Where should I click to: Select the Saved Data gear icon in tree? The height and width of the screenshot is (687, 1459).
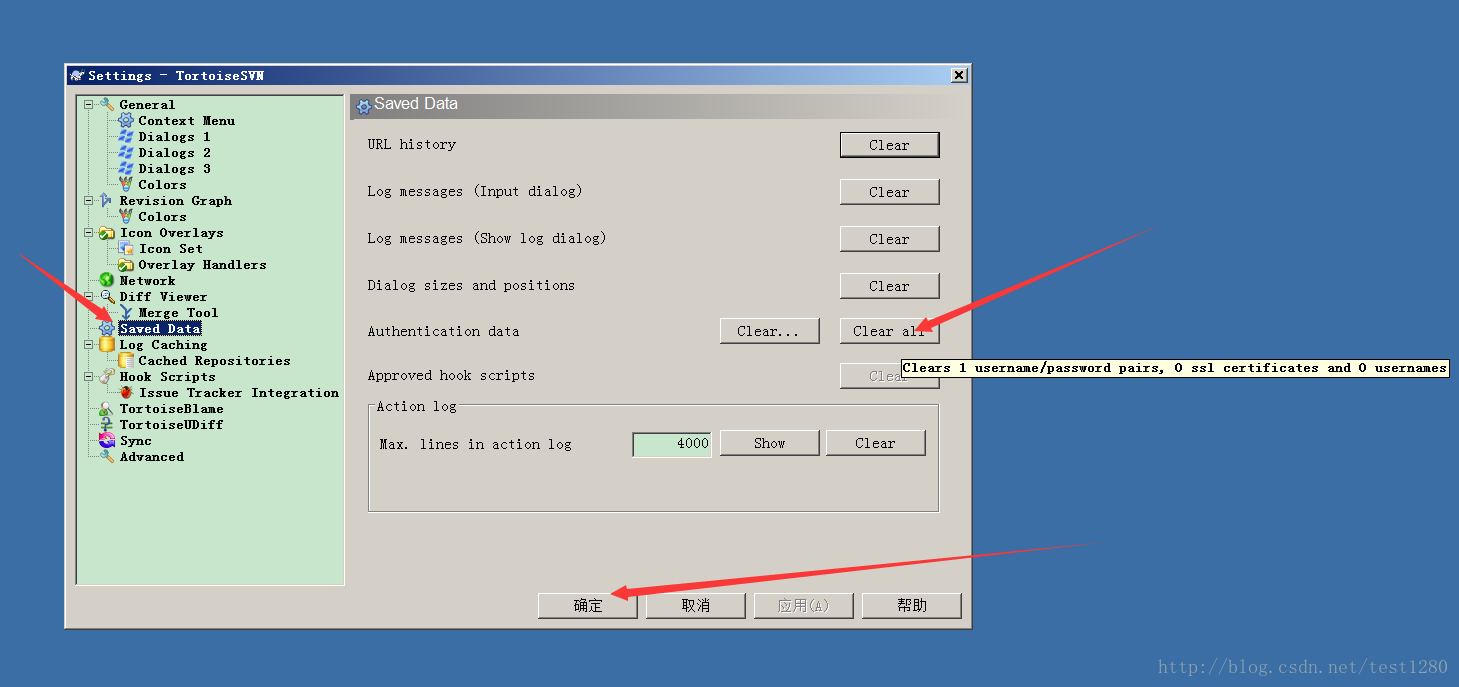click(x=107, y=328)
